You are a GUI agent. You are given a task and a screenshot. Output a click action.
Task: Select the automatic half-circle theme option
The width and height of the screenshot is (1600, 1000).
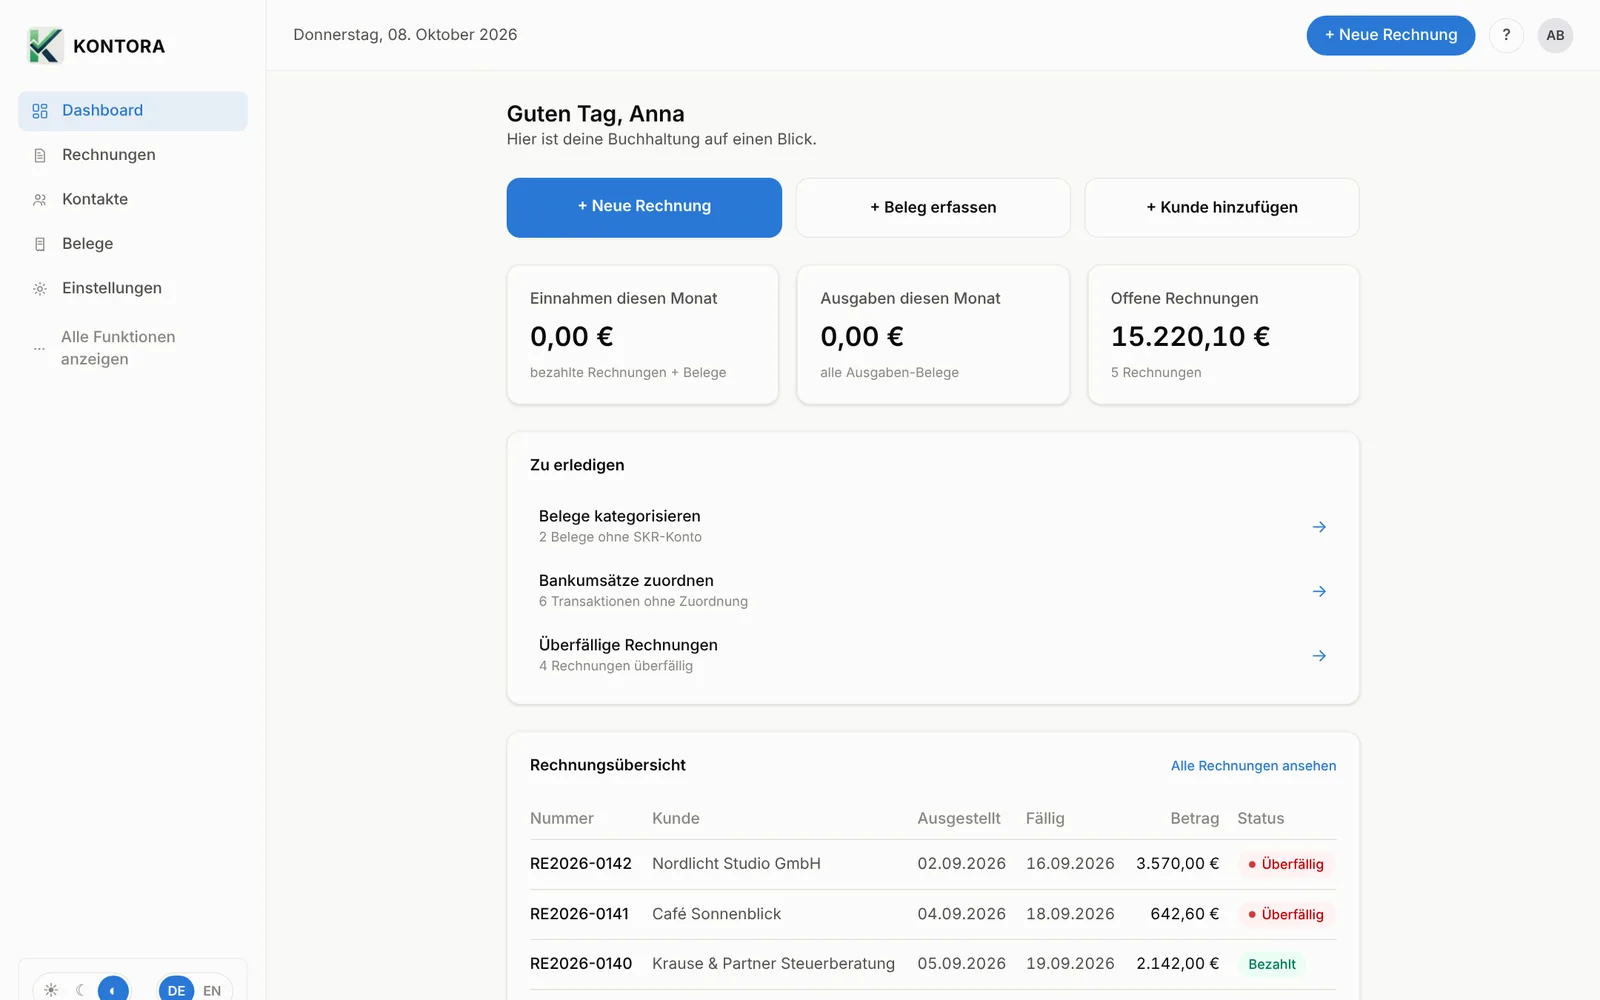113,990
